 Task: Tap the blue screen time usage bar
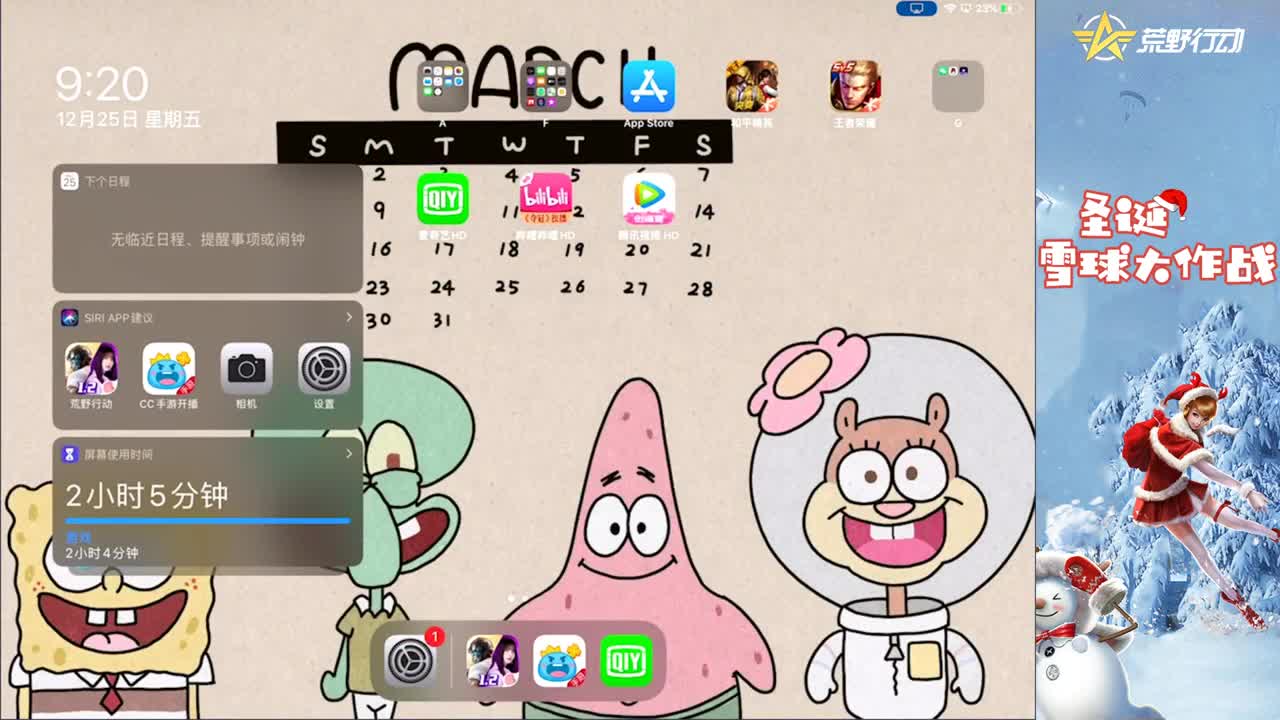click(x=208, y=521)
